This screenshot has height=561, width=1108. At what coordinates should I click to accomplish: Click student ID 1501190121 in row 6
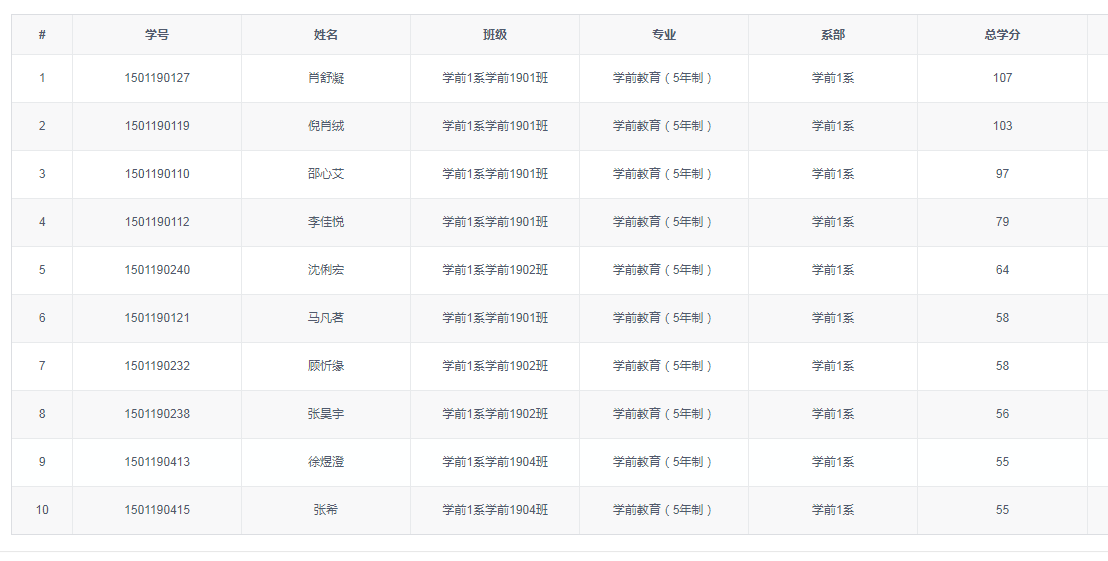click(157, 318)
